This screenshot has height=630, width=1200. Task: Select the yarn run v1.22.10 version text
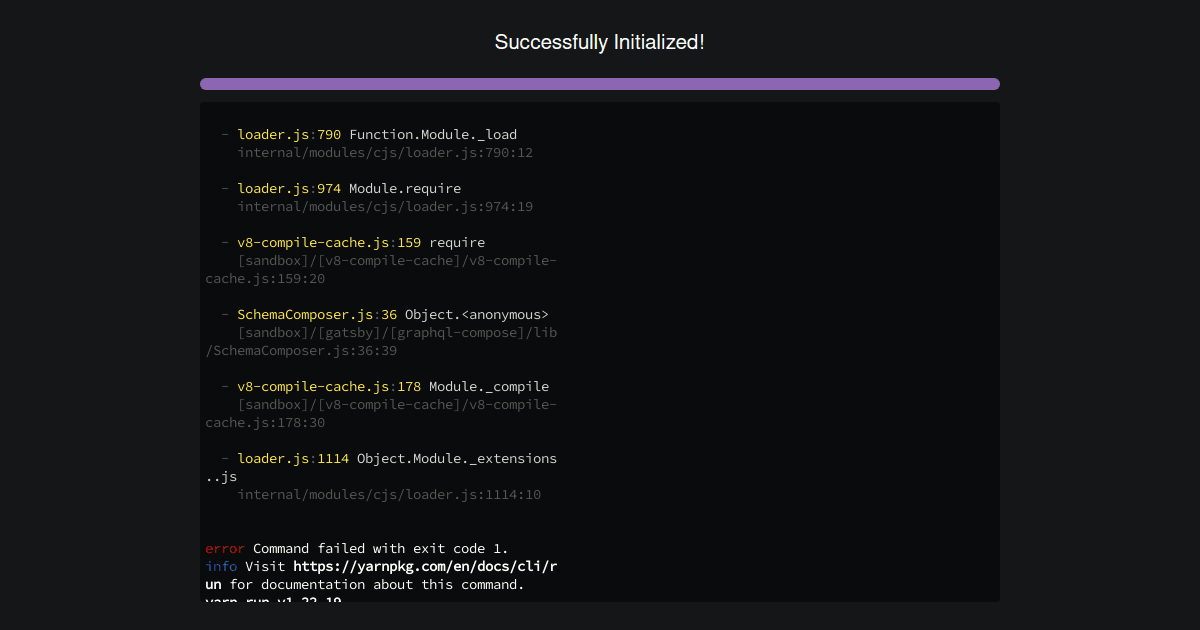tap(272, 601)
